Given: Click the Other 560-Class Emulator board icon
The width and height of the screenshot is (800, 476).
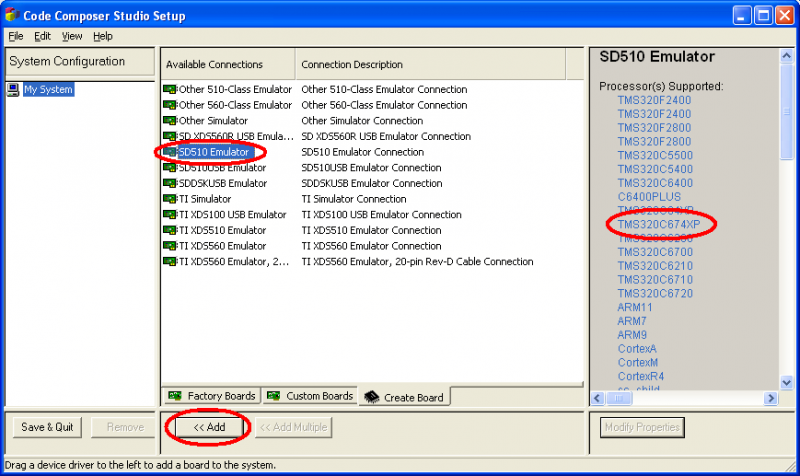Looking at the screenshot, I should click(x=169, y=105).
